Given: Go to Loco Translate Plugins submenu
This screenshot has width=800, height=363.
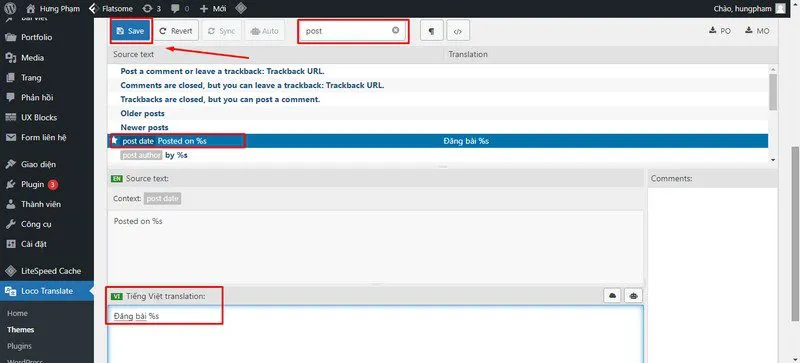Looking at the screenshot, I should 19,346.
